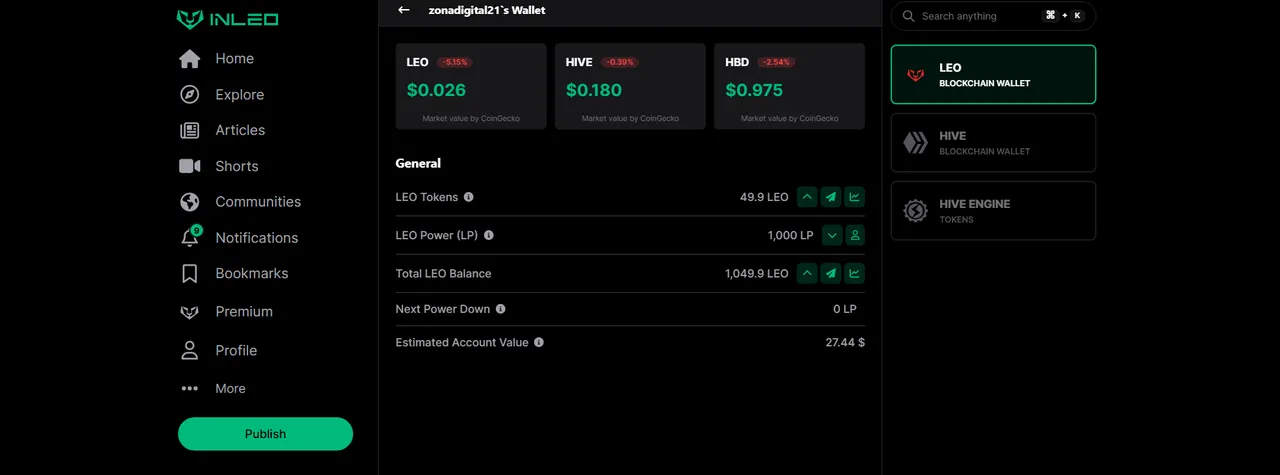Click the INLEO logo
The height and width of the screenshot is (475, 1280).
pyautogui.click(x=227, y=19)
